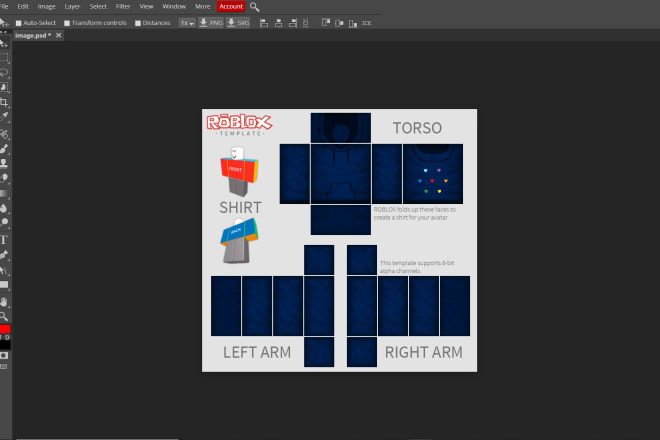Align layers to horizontal centers
The height and width of the screenshot is (440, 660).
click(x=278, y=23)
